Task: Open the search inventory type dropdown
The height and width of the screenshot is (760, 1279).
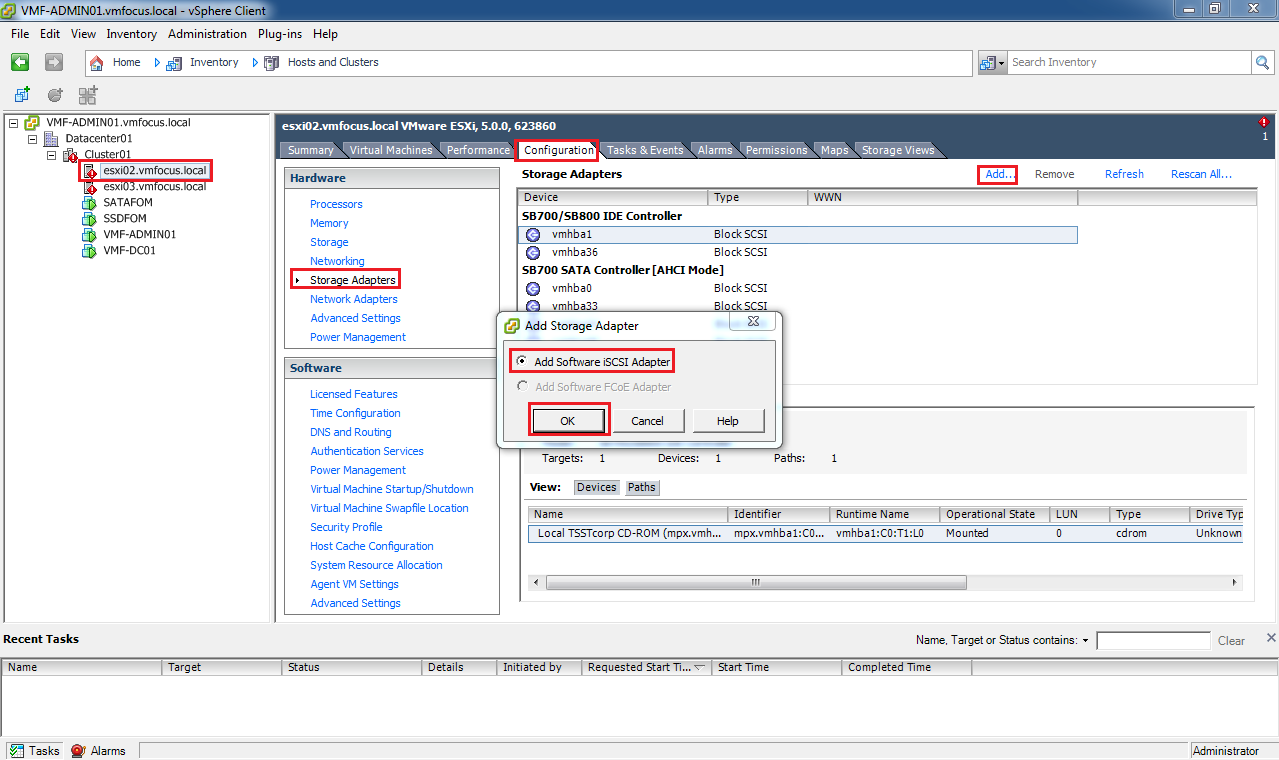Action: coord(992,62)
